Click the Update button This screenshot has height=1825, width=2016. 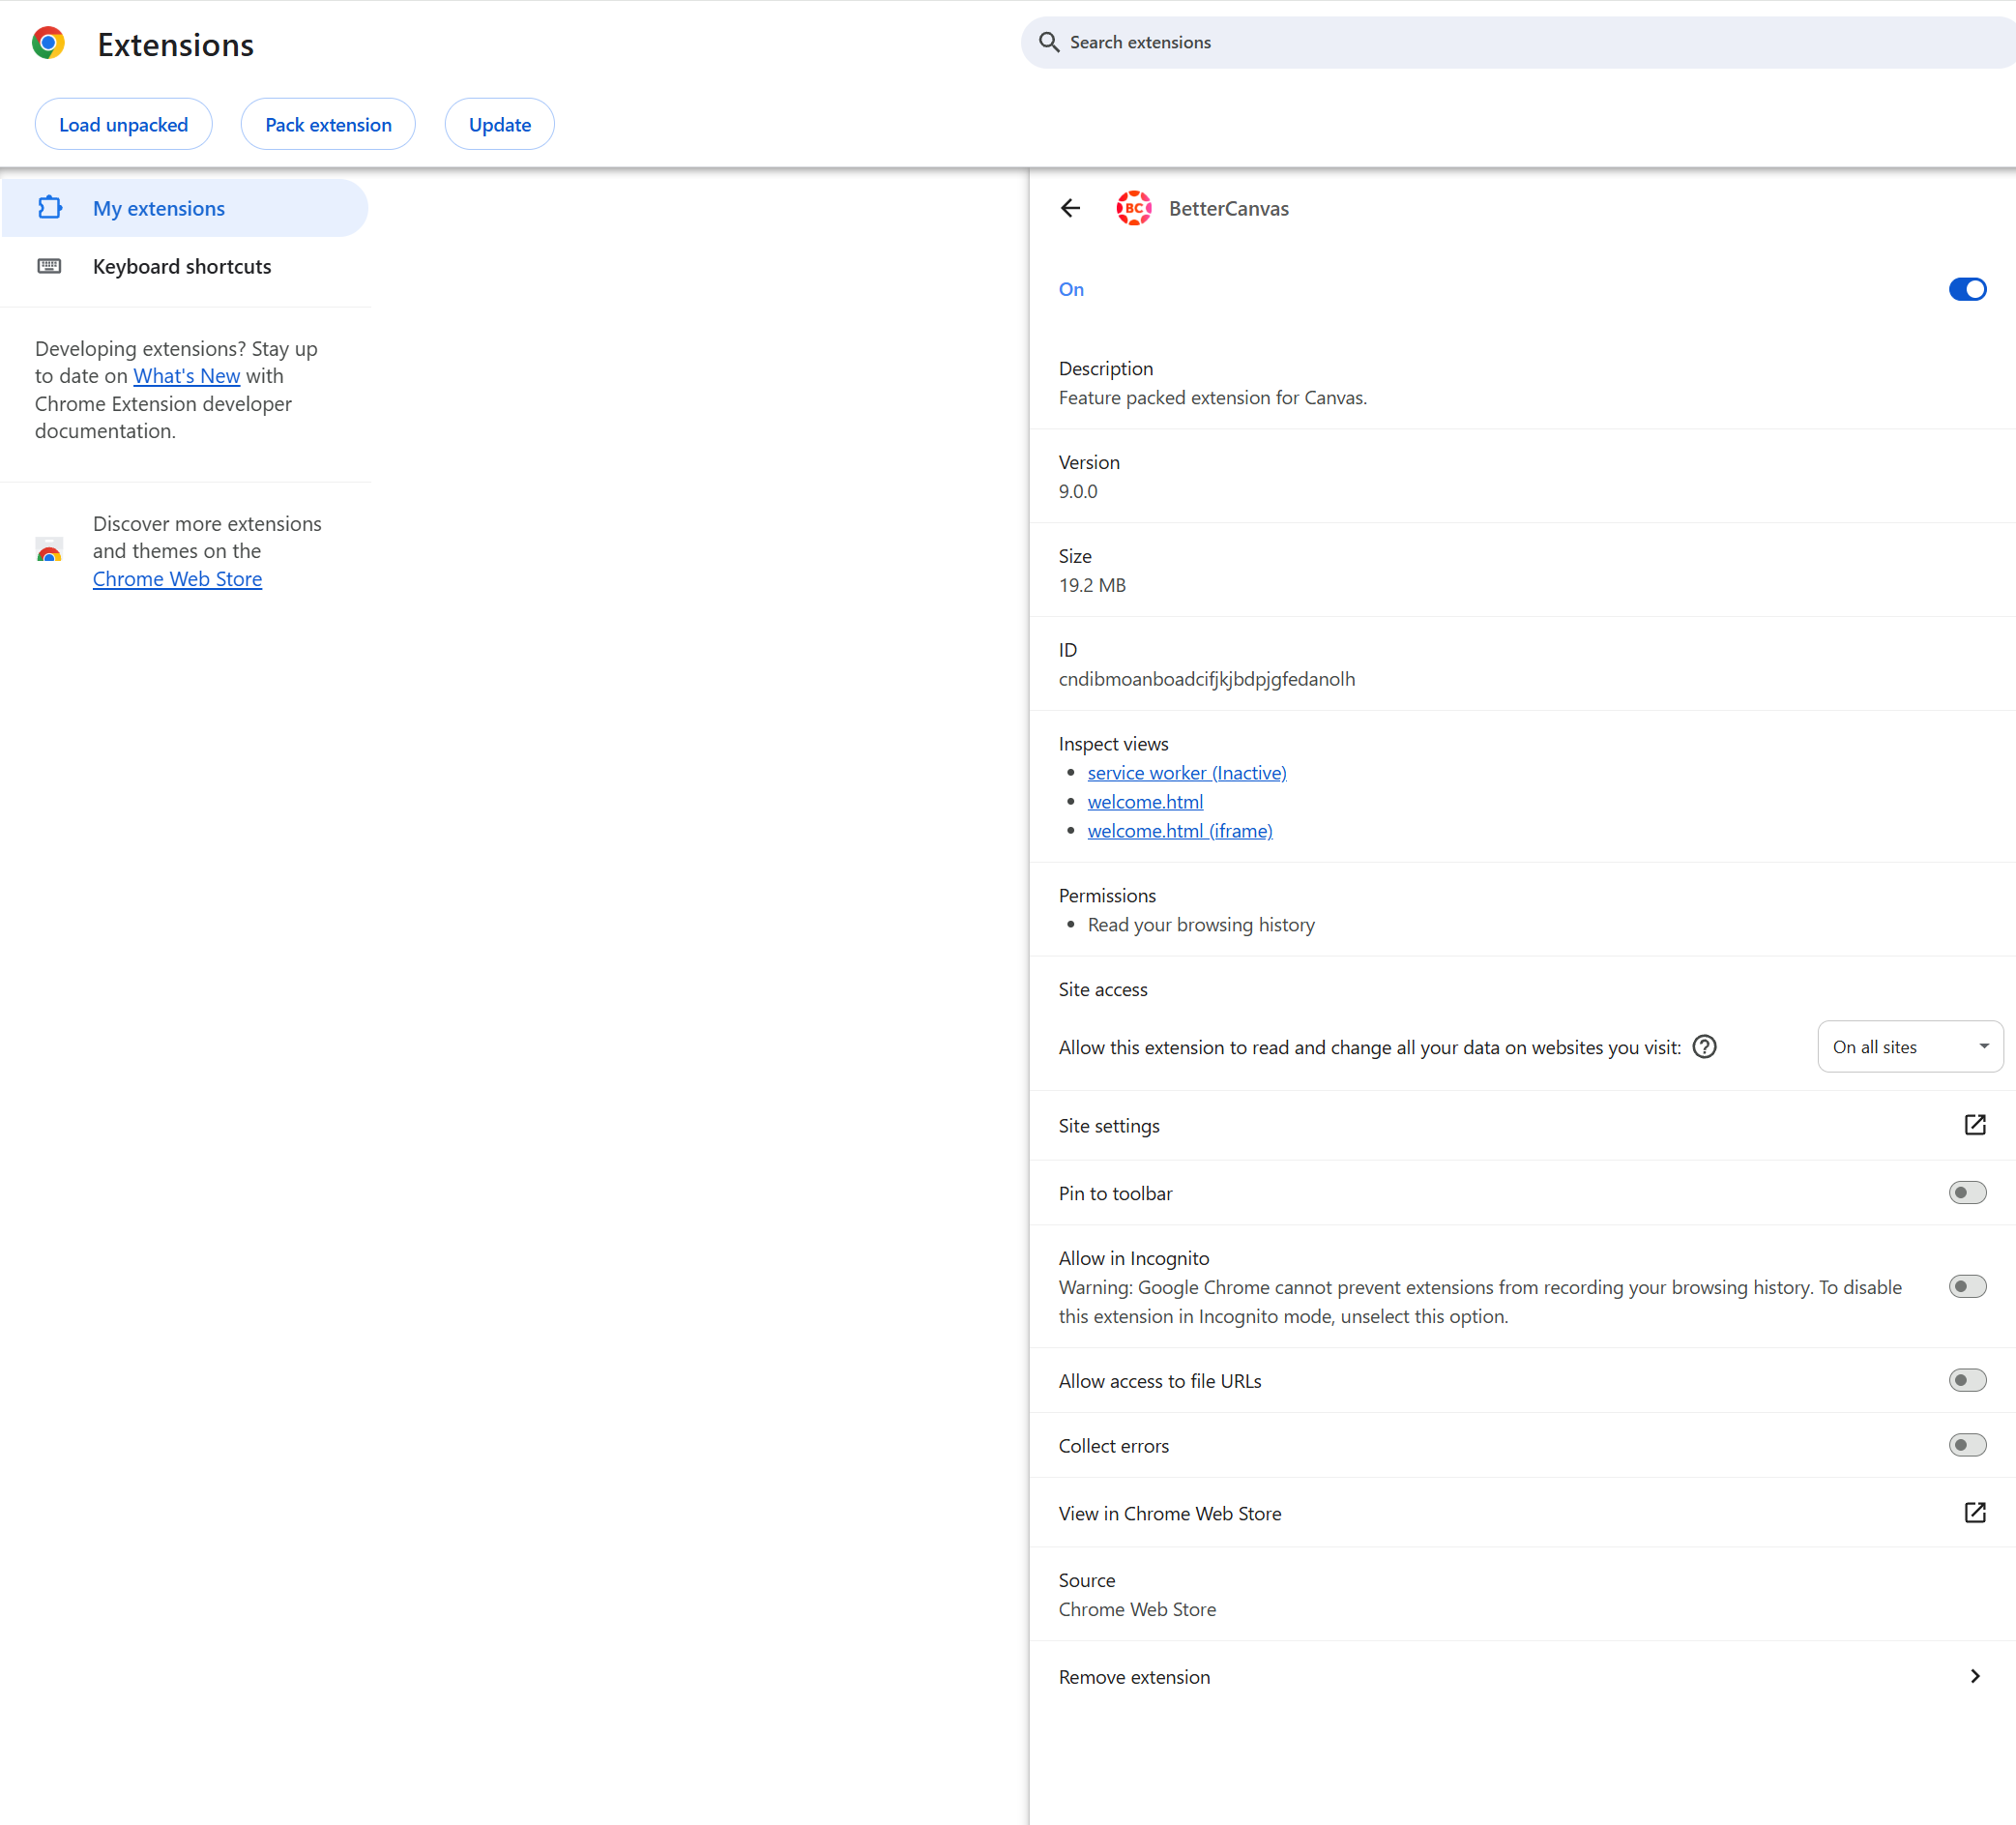pyautogui.click(x=499, y=124)
